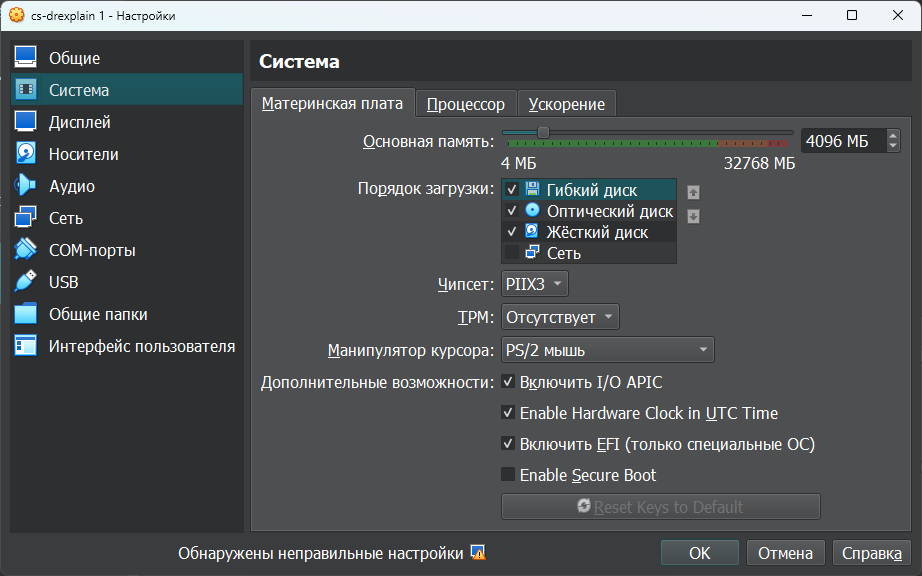Open the COM-порты icon in sidebar
Screen dimensions: 922x576
(26, 250)
